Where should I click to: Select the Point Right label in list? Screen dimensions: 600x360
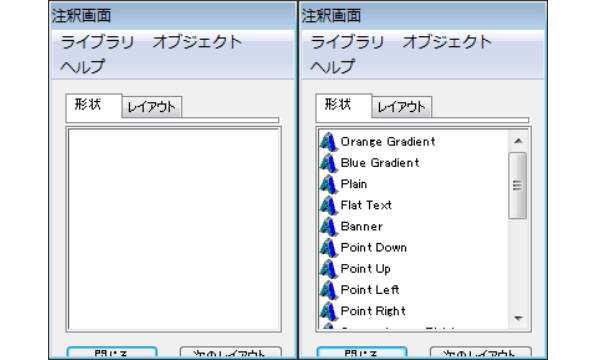tap(373, 311)
